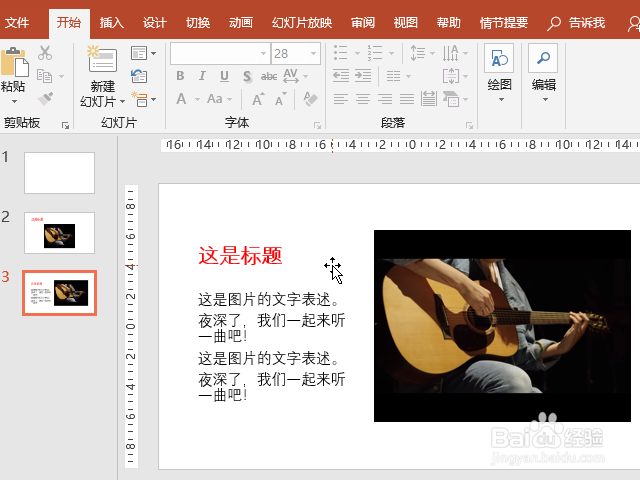Screen dimensions: 640x480
Task: Toggle Justify paragraph alignment
Action: (407, 99)
